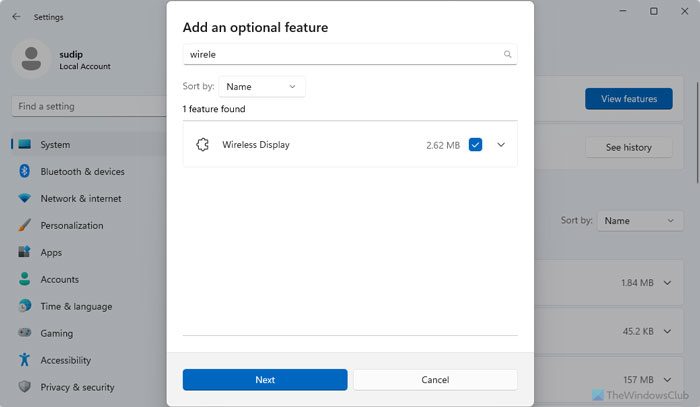Click the Network wifi icon
The image size is (700, 407).
click(25, 198)
